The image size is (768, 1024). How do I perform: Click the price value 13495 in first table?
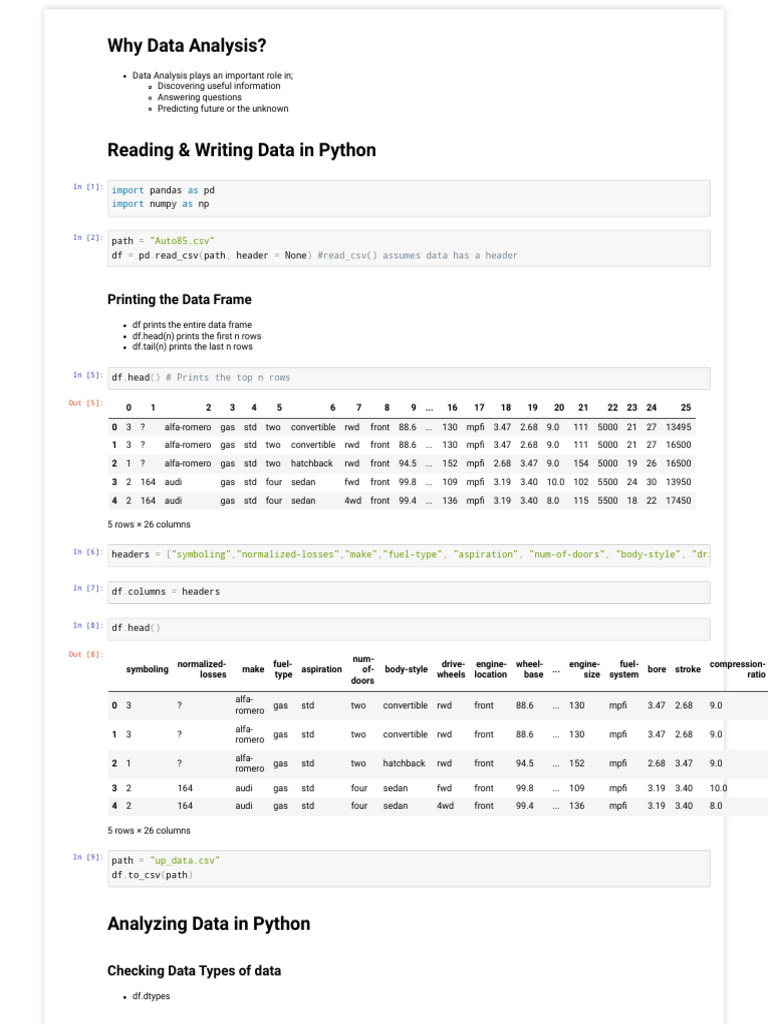[678, 427]
